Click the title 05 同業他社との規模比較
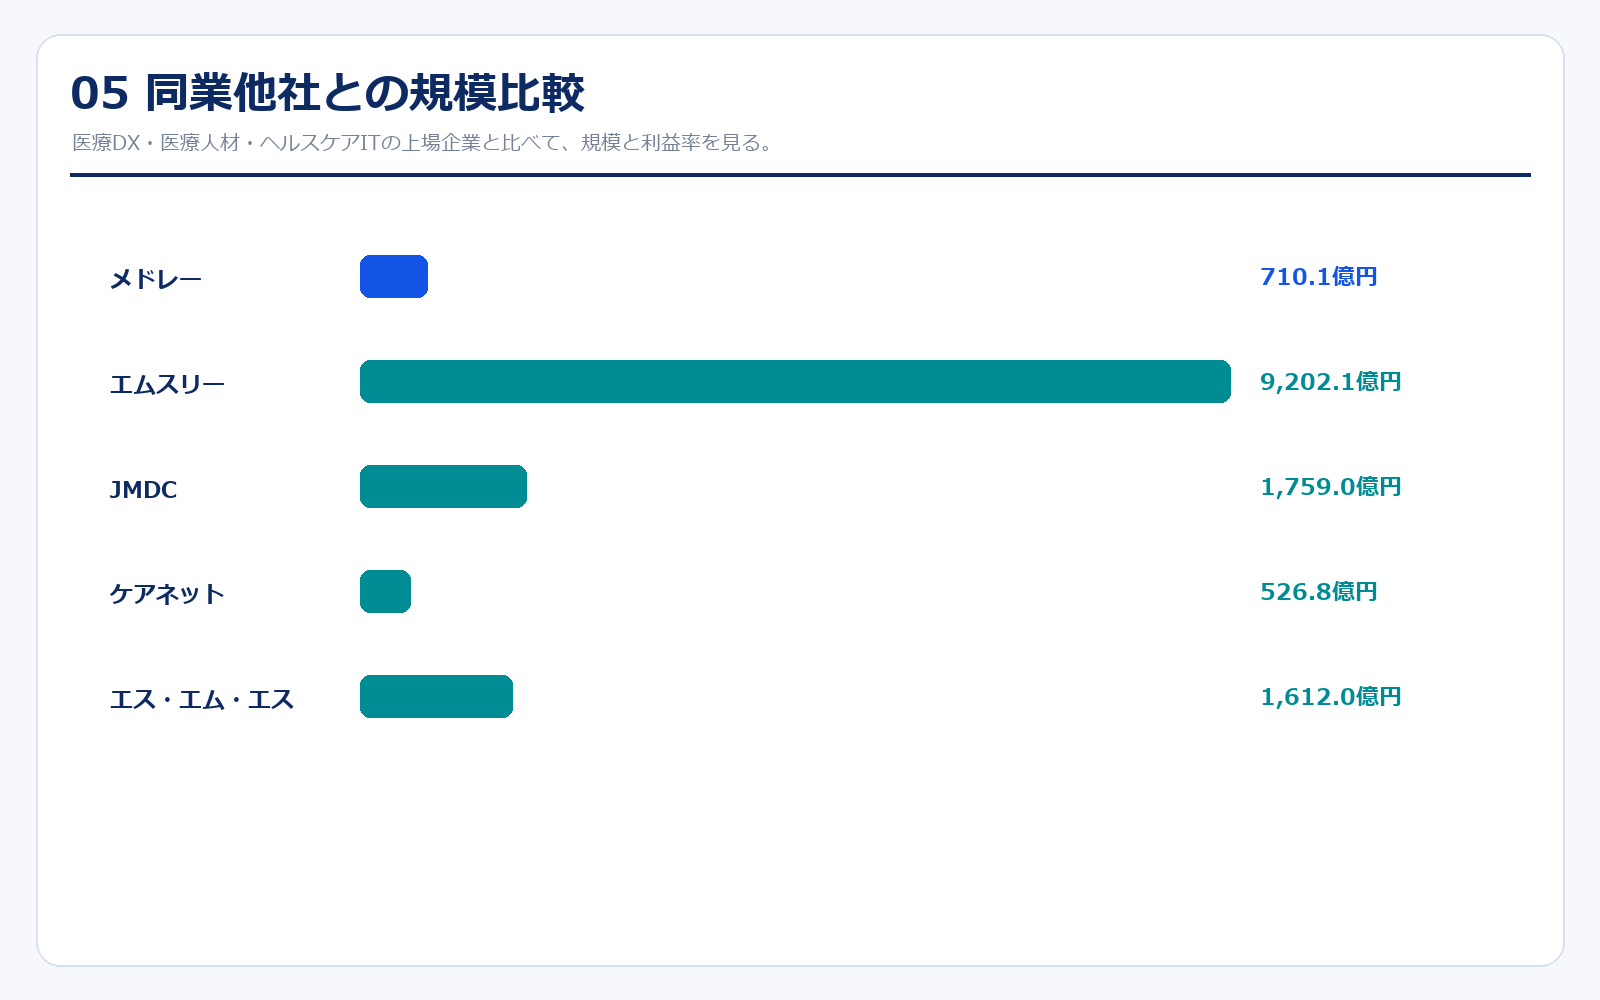This screenshot has height=1000, width=1600. point(327,93)
